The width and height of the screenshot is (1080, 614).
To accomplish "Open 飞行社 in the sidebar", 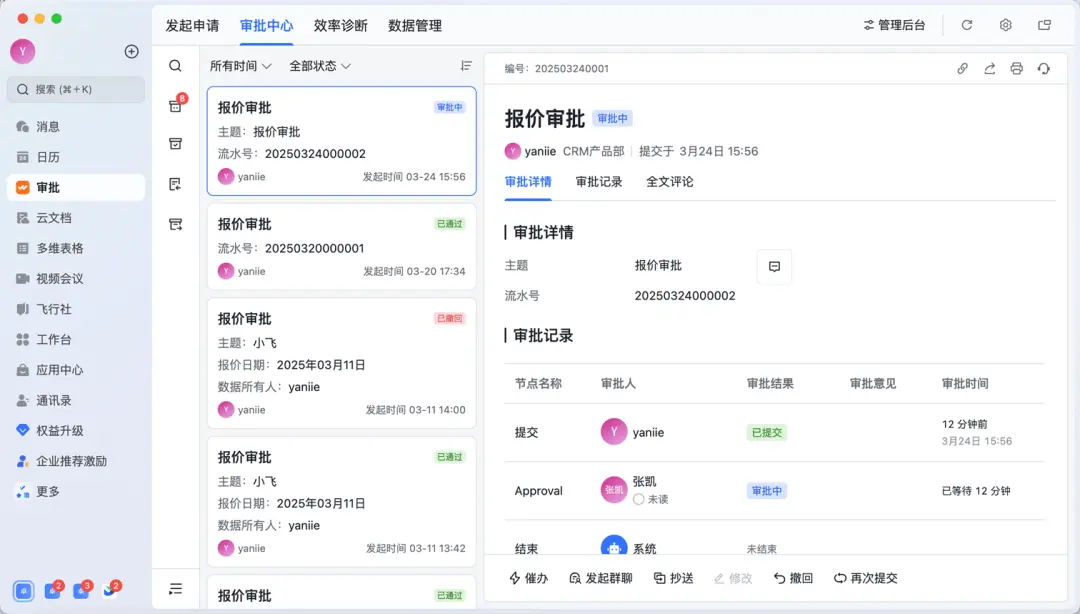I will pos(76,309).
